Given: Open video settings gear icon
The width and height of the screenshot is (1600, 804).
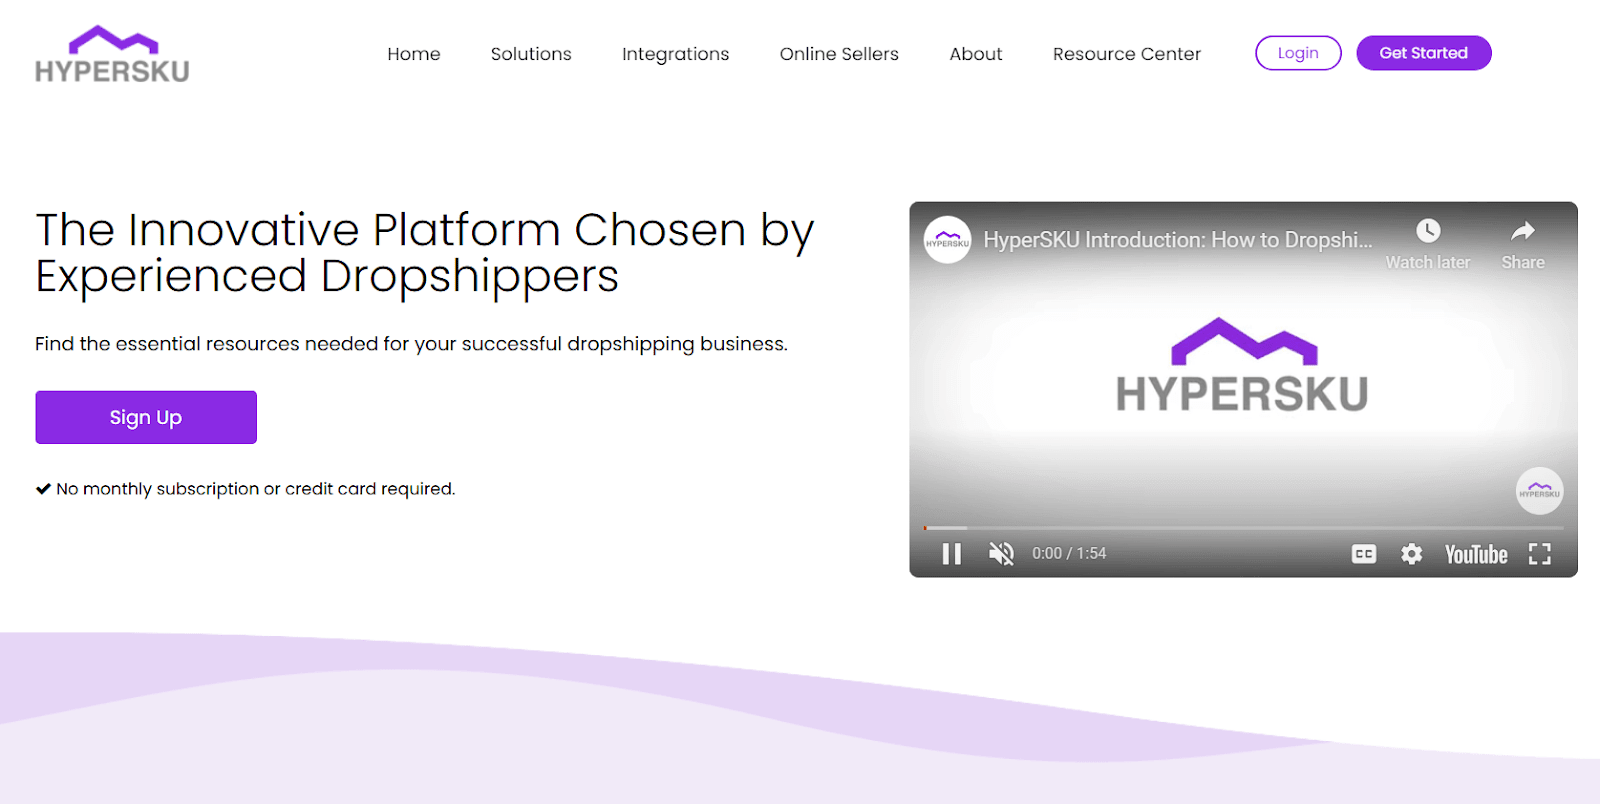Looking at the screenshot, I should pyautogui.click(x=1411, y=554).
